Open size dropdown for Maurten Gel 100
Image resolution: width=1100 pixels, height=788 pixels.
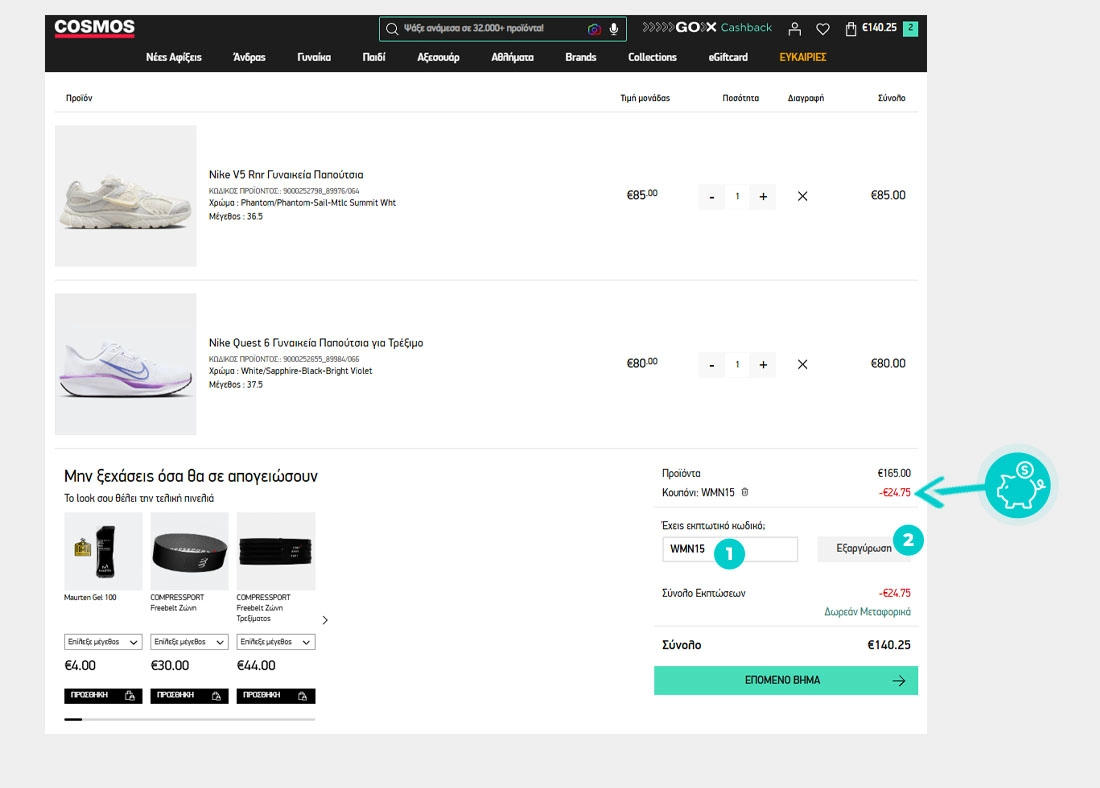point(103,642)
